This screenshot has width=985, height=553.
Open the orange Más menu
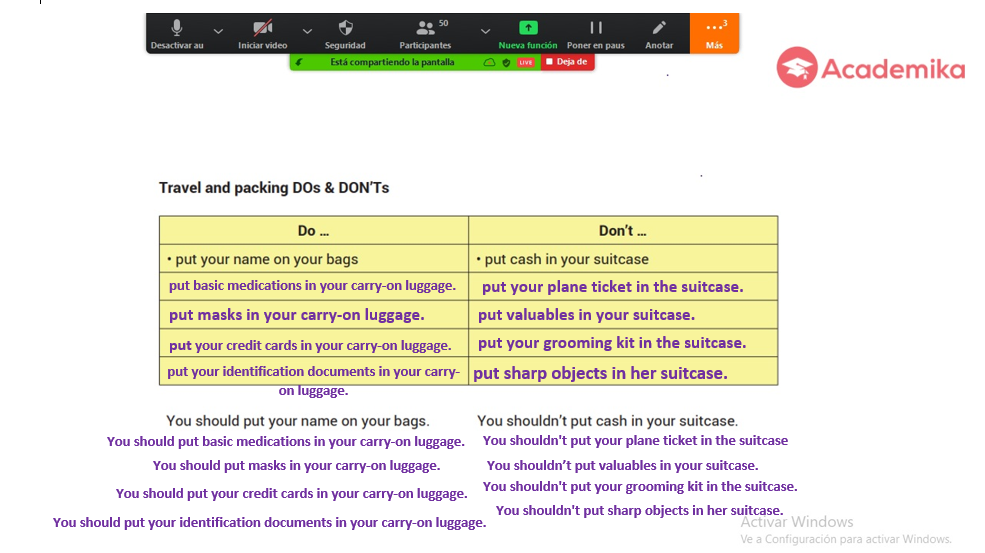tap(714, 33)
